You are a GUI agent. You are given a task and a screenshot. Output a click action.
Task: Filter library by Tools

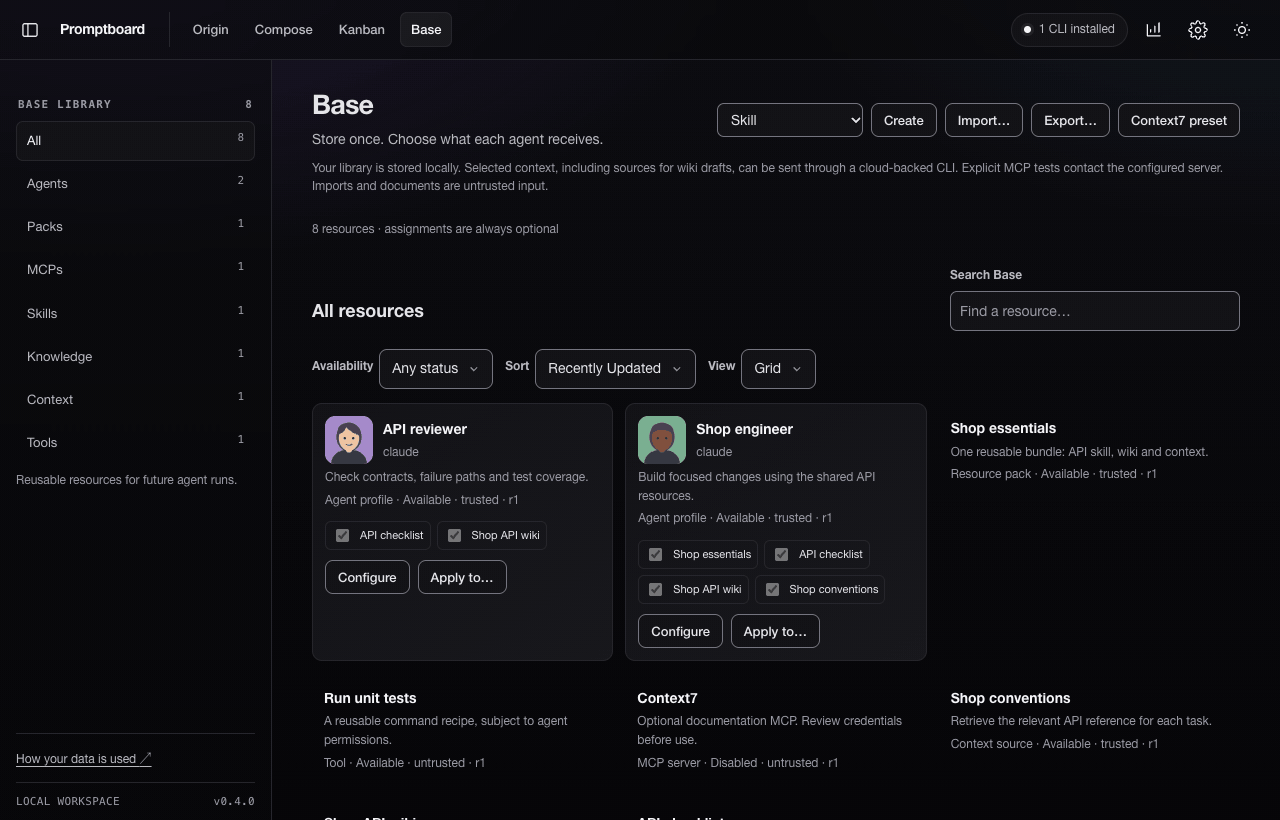tap(135, 443)
